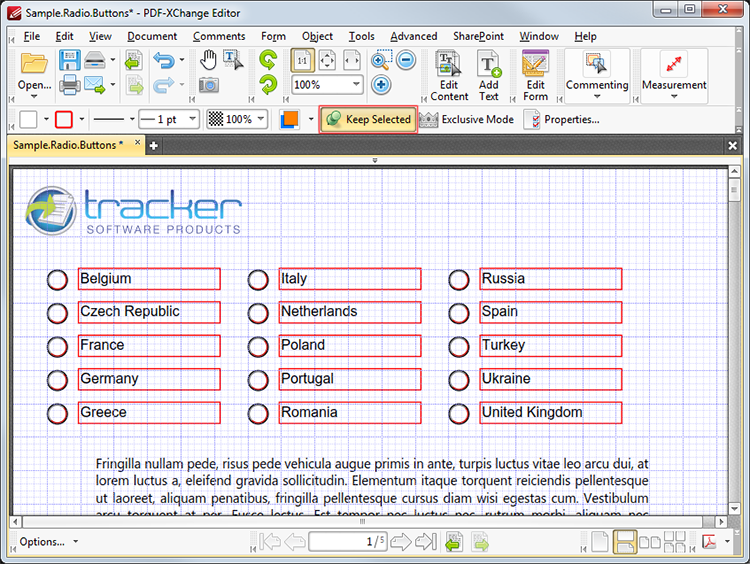Activate the Add Text tool
The height and width of the screenshot is (564, 750).
(x=489, y=76)
